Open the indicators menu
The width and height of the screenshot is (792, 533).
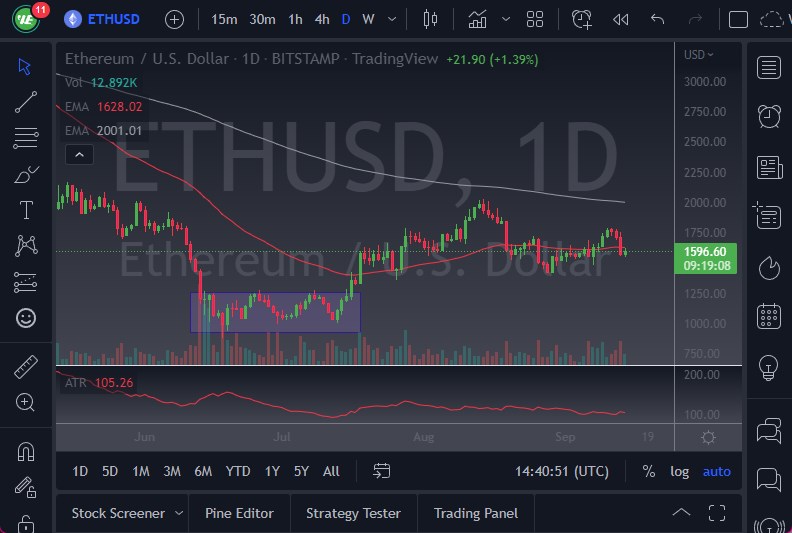pyautogui.click(x=477, y=20)
